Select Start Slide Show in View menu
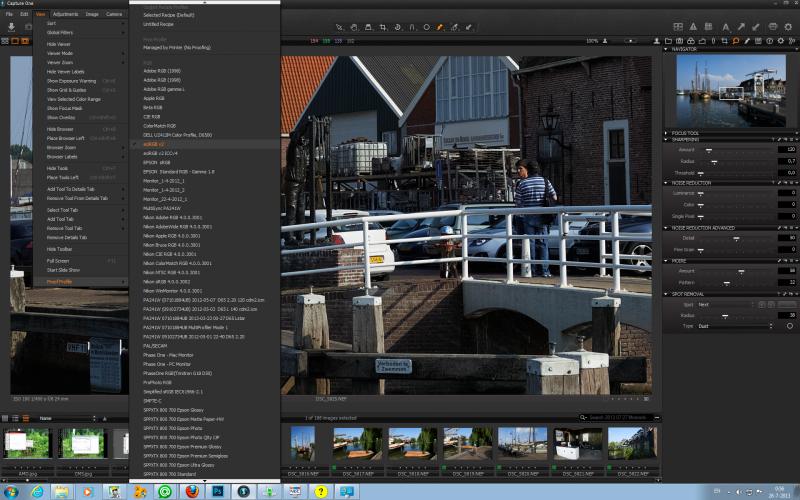Screen dimensions: 800x500 pyautogui.click(x=63, y=270)
